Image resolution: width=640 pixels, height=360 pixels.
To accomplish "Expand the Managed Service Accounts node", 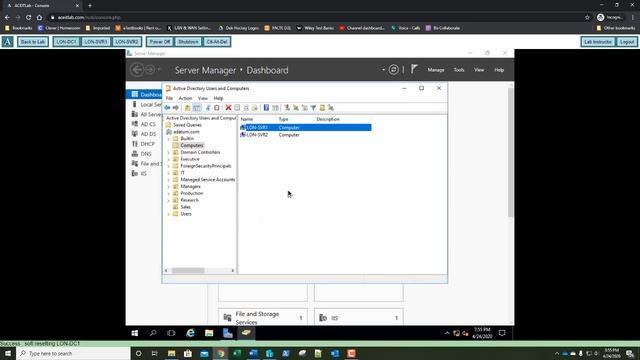I will (169, 180).
